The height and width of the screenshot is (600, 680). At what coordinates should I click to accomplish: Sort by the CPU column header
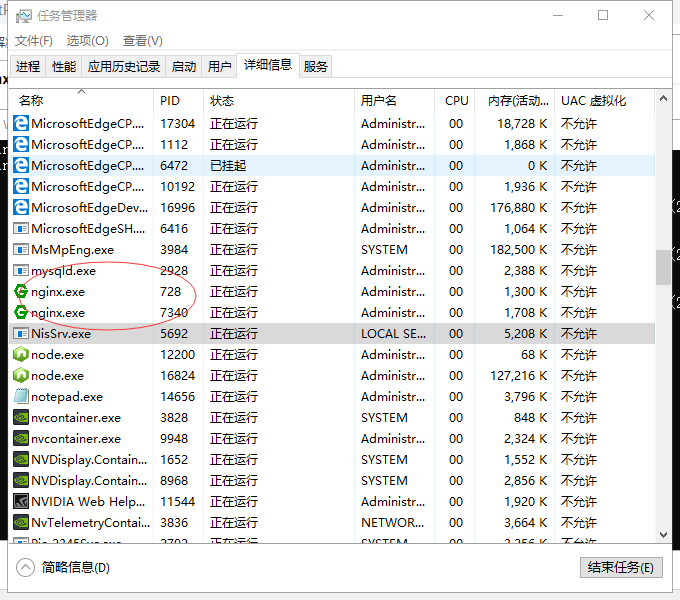pos(454,101)
